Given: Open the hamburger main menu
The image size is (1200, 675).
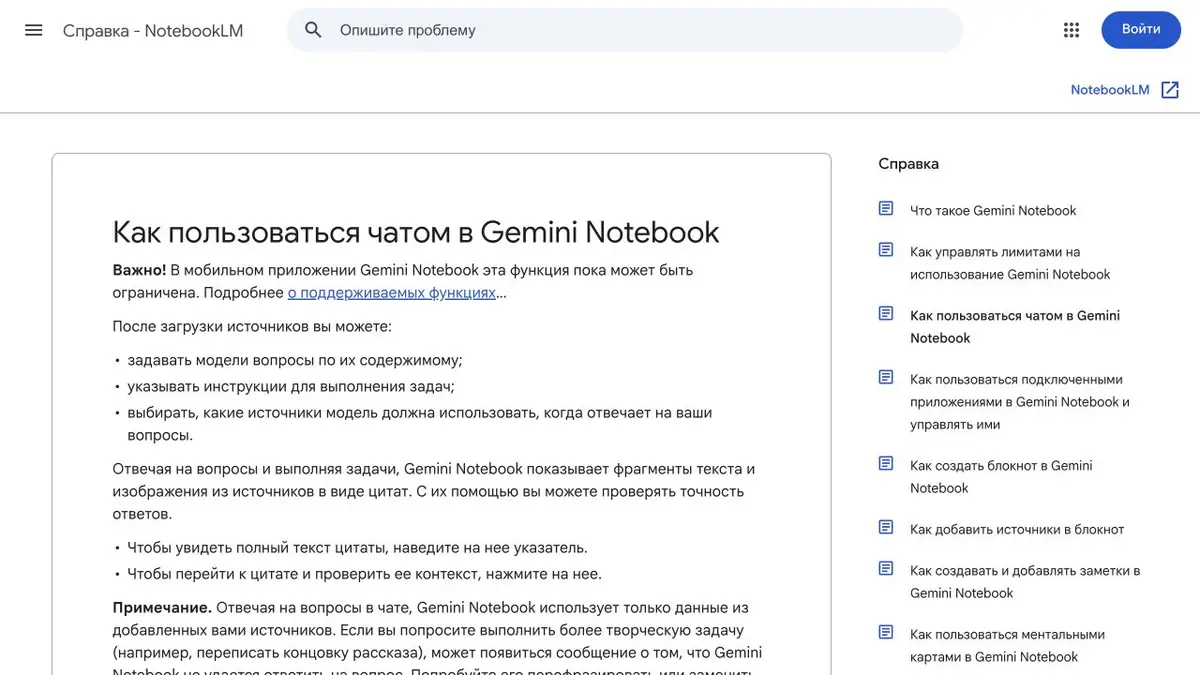Looking at the screenshot, I should click(x=34, y=30).
